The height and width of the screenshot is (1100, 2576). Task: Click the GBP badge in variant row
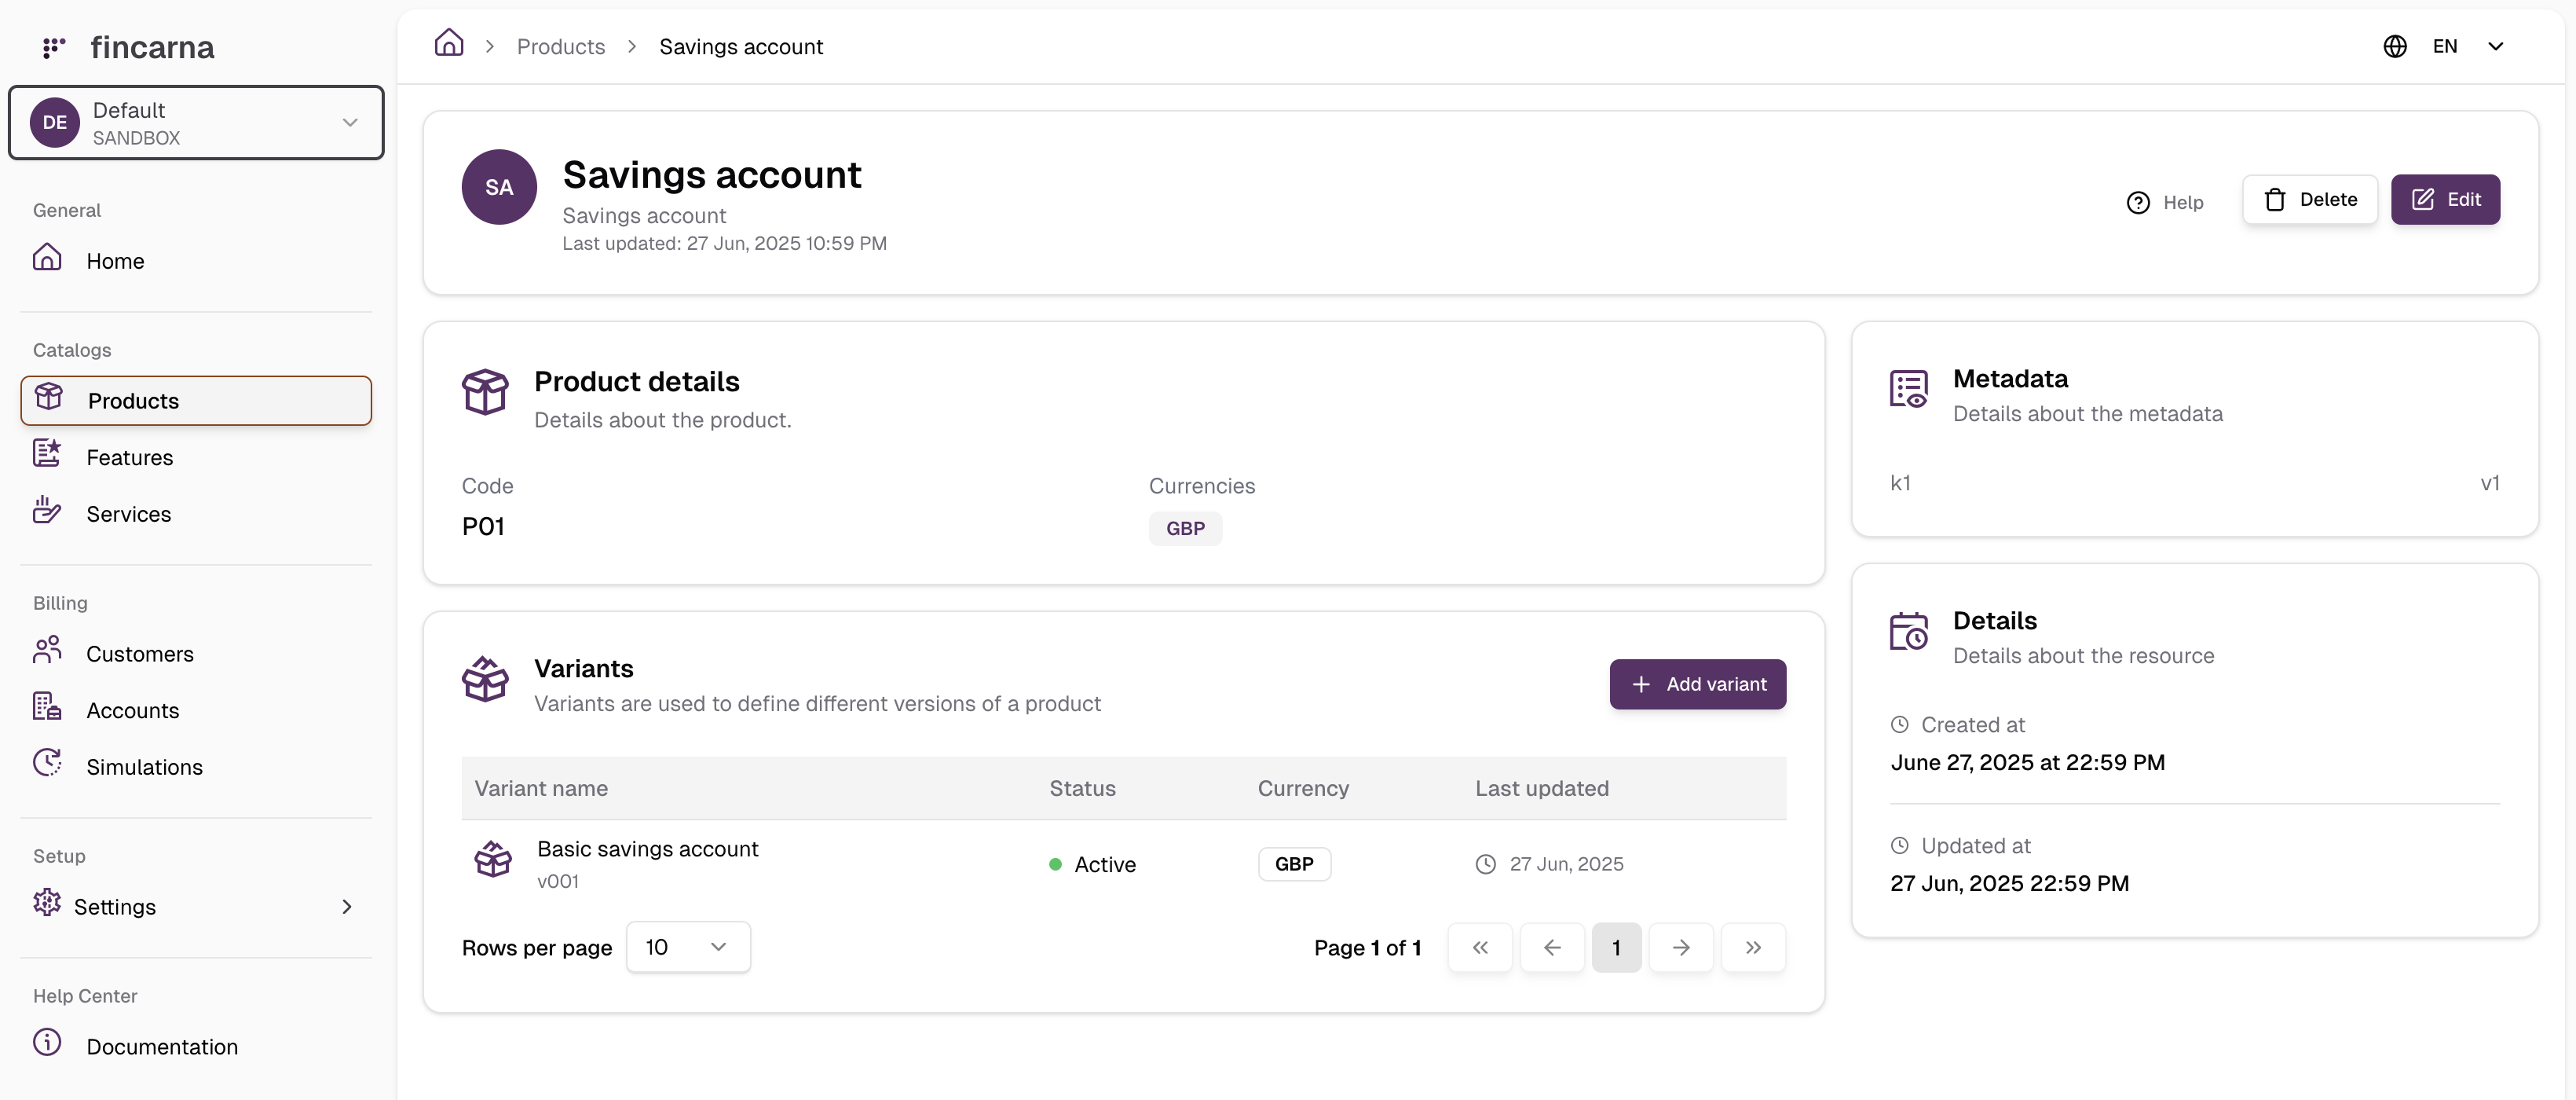click(1294, 863)
